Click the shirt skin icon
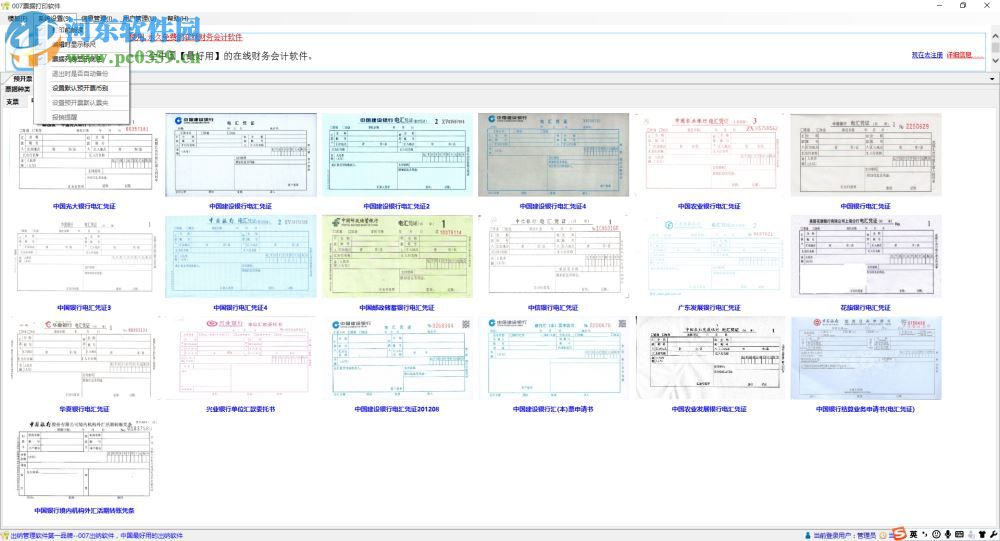Image resolution: width=1000 pixels, height=541 pixels. (x=982, y=535)
